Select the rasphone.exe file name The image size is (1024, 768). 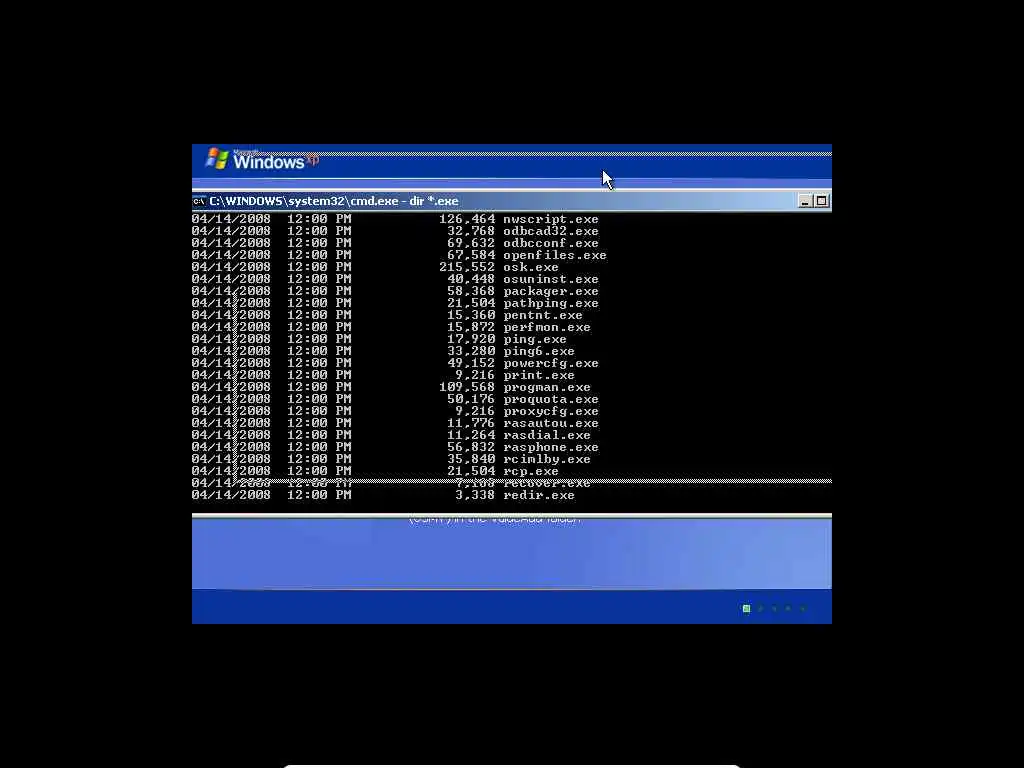(x=551, y=447)
